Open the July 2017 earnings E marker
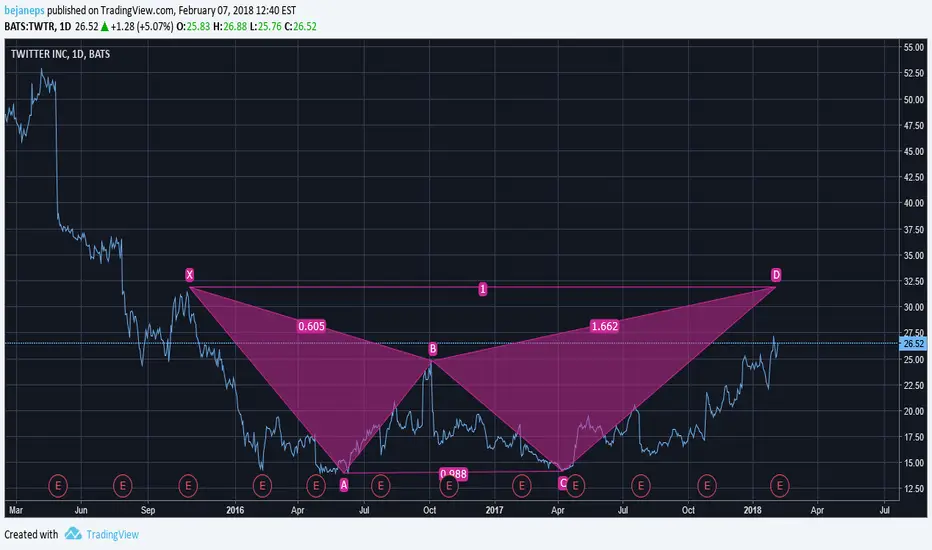 click(641, 486)
